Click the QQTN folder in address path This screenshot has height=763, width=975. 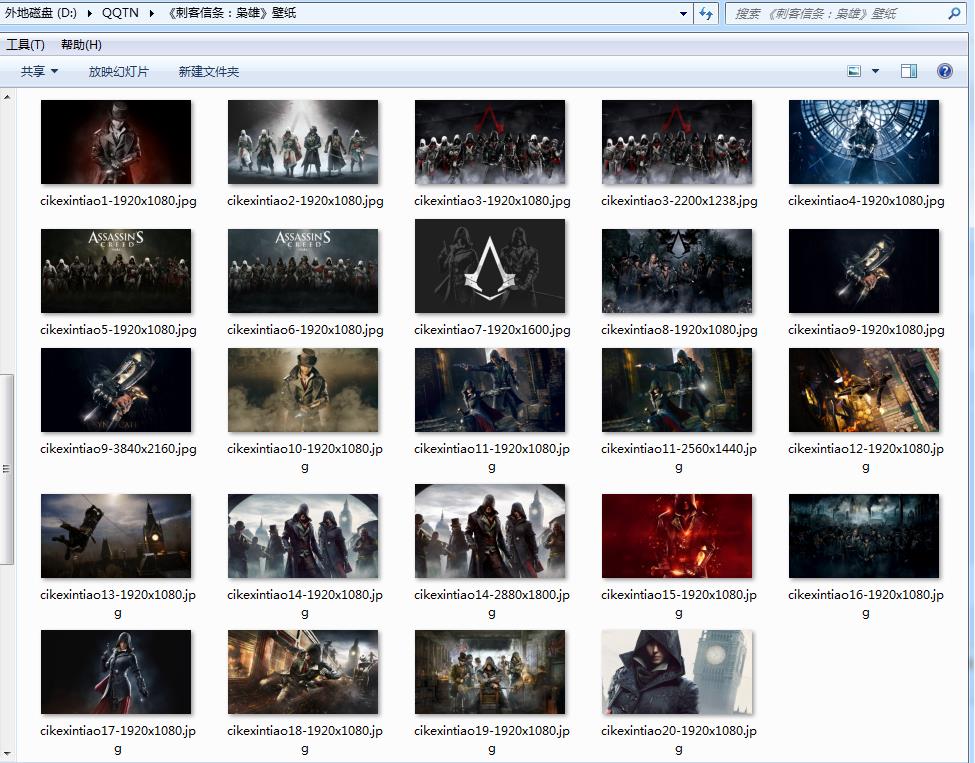120,14
